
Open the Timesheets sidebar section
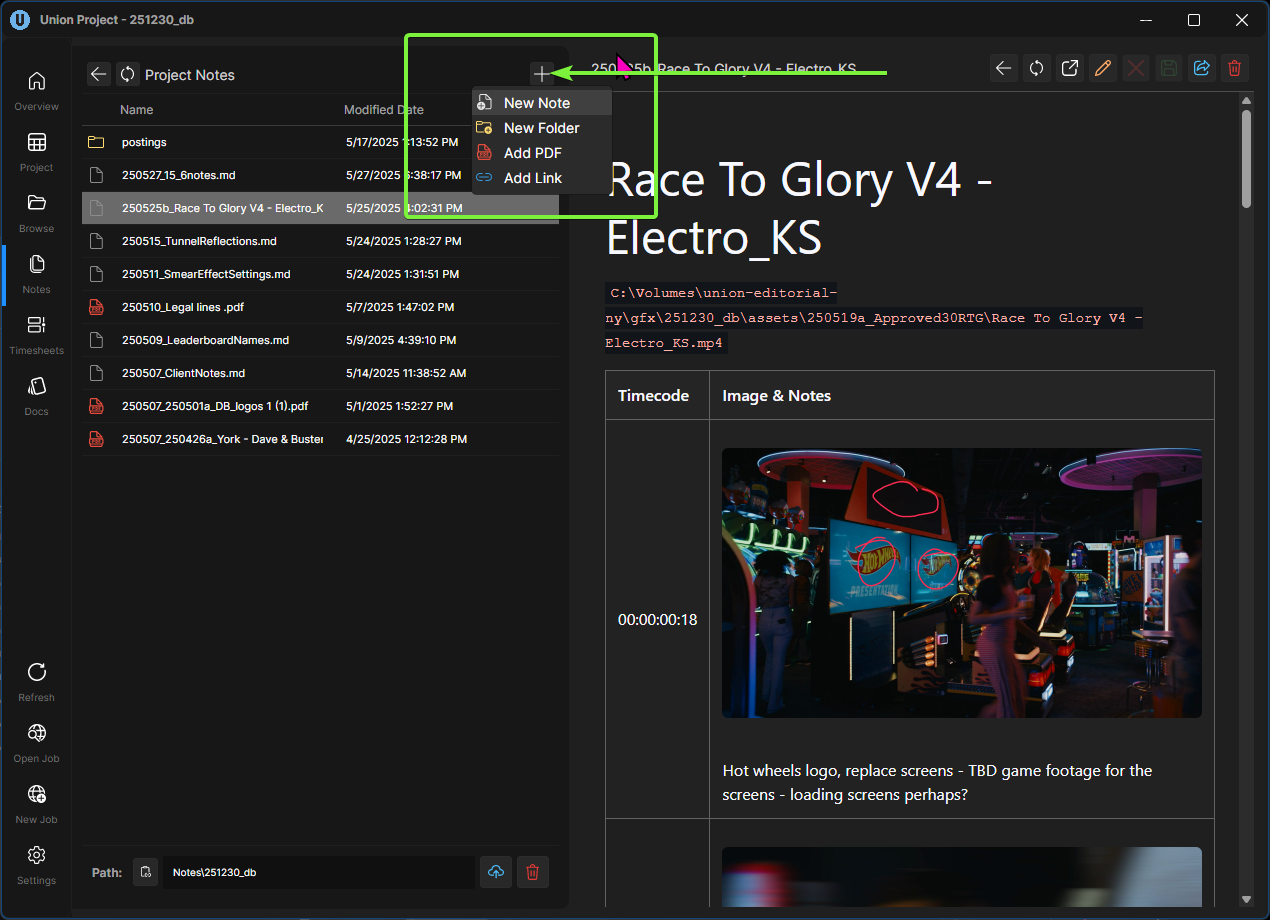(x=36, y=334)
